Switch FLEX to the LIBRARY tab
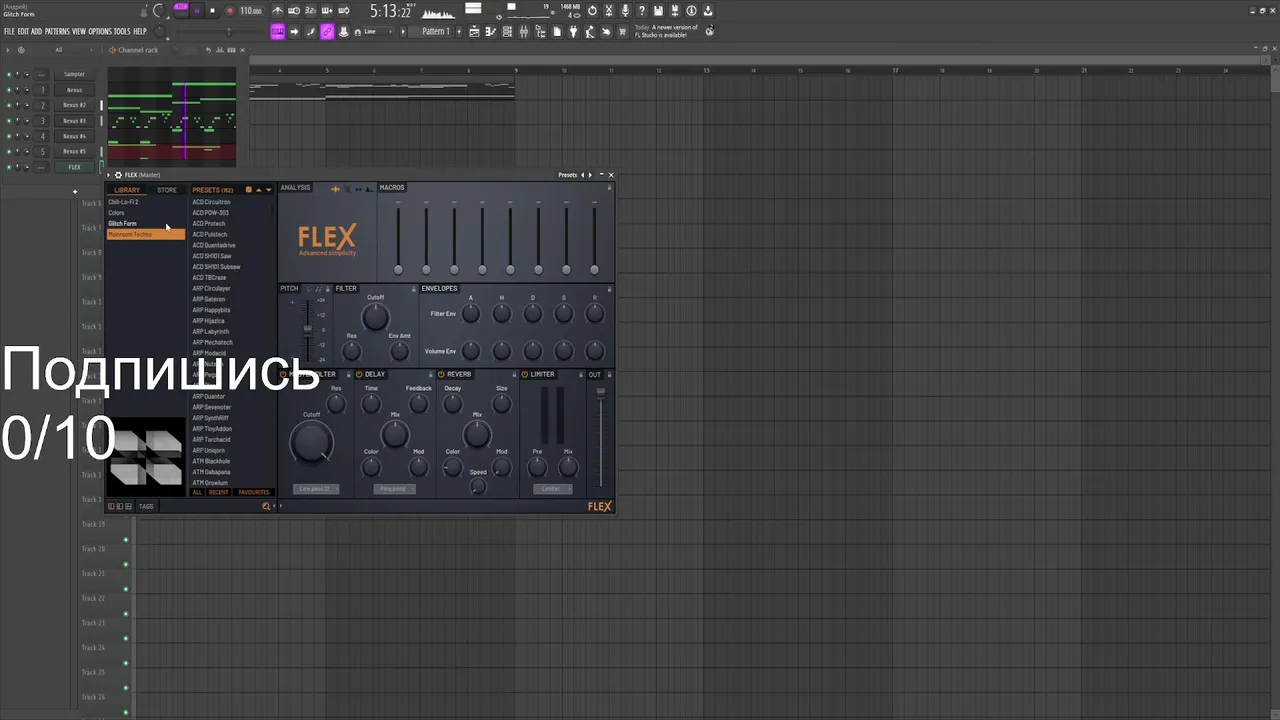 tap(127, 190)
